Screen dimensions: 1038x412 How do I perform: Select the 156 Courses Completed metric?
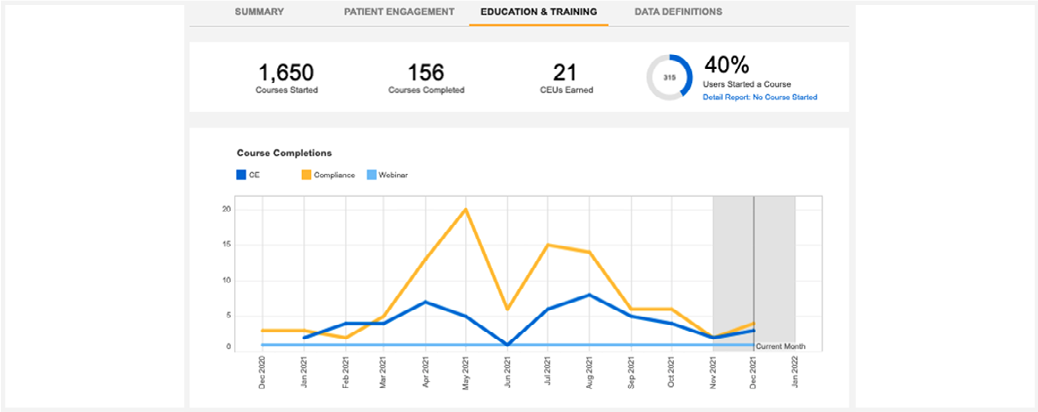[426, 73]
